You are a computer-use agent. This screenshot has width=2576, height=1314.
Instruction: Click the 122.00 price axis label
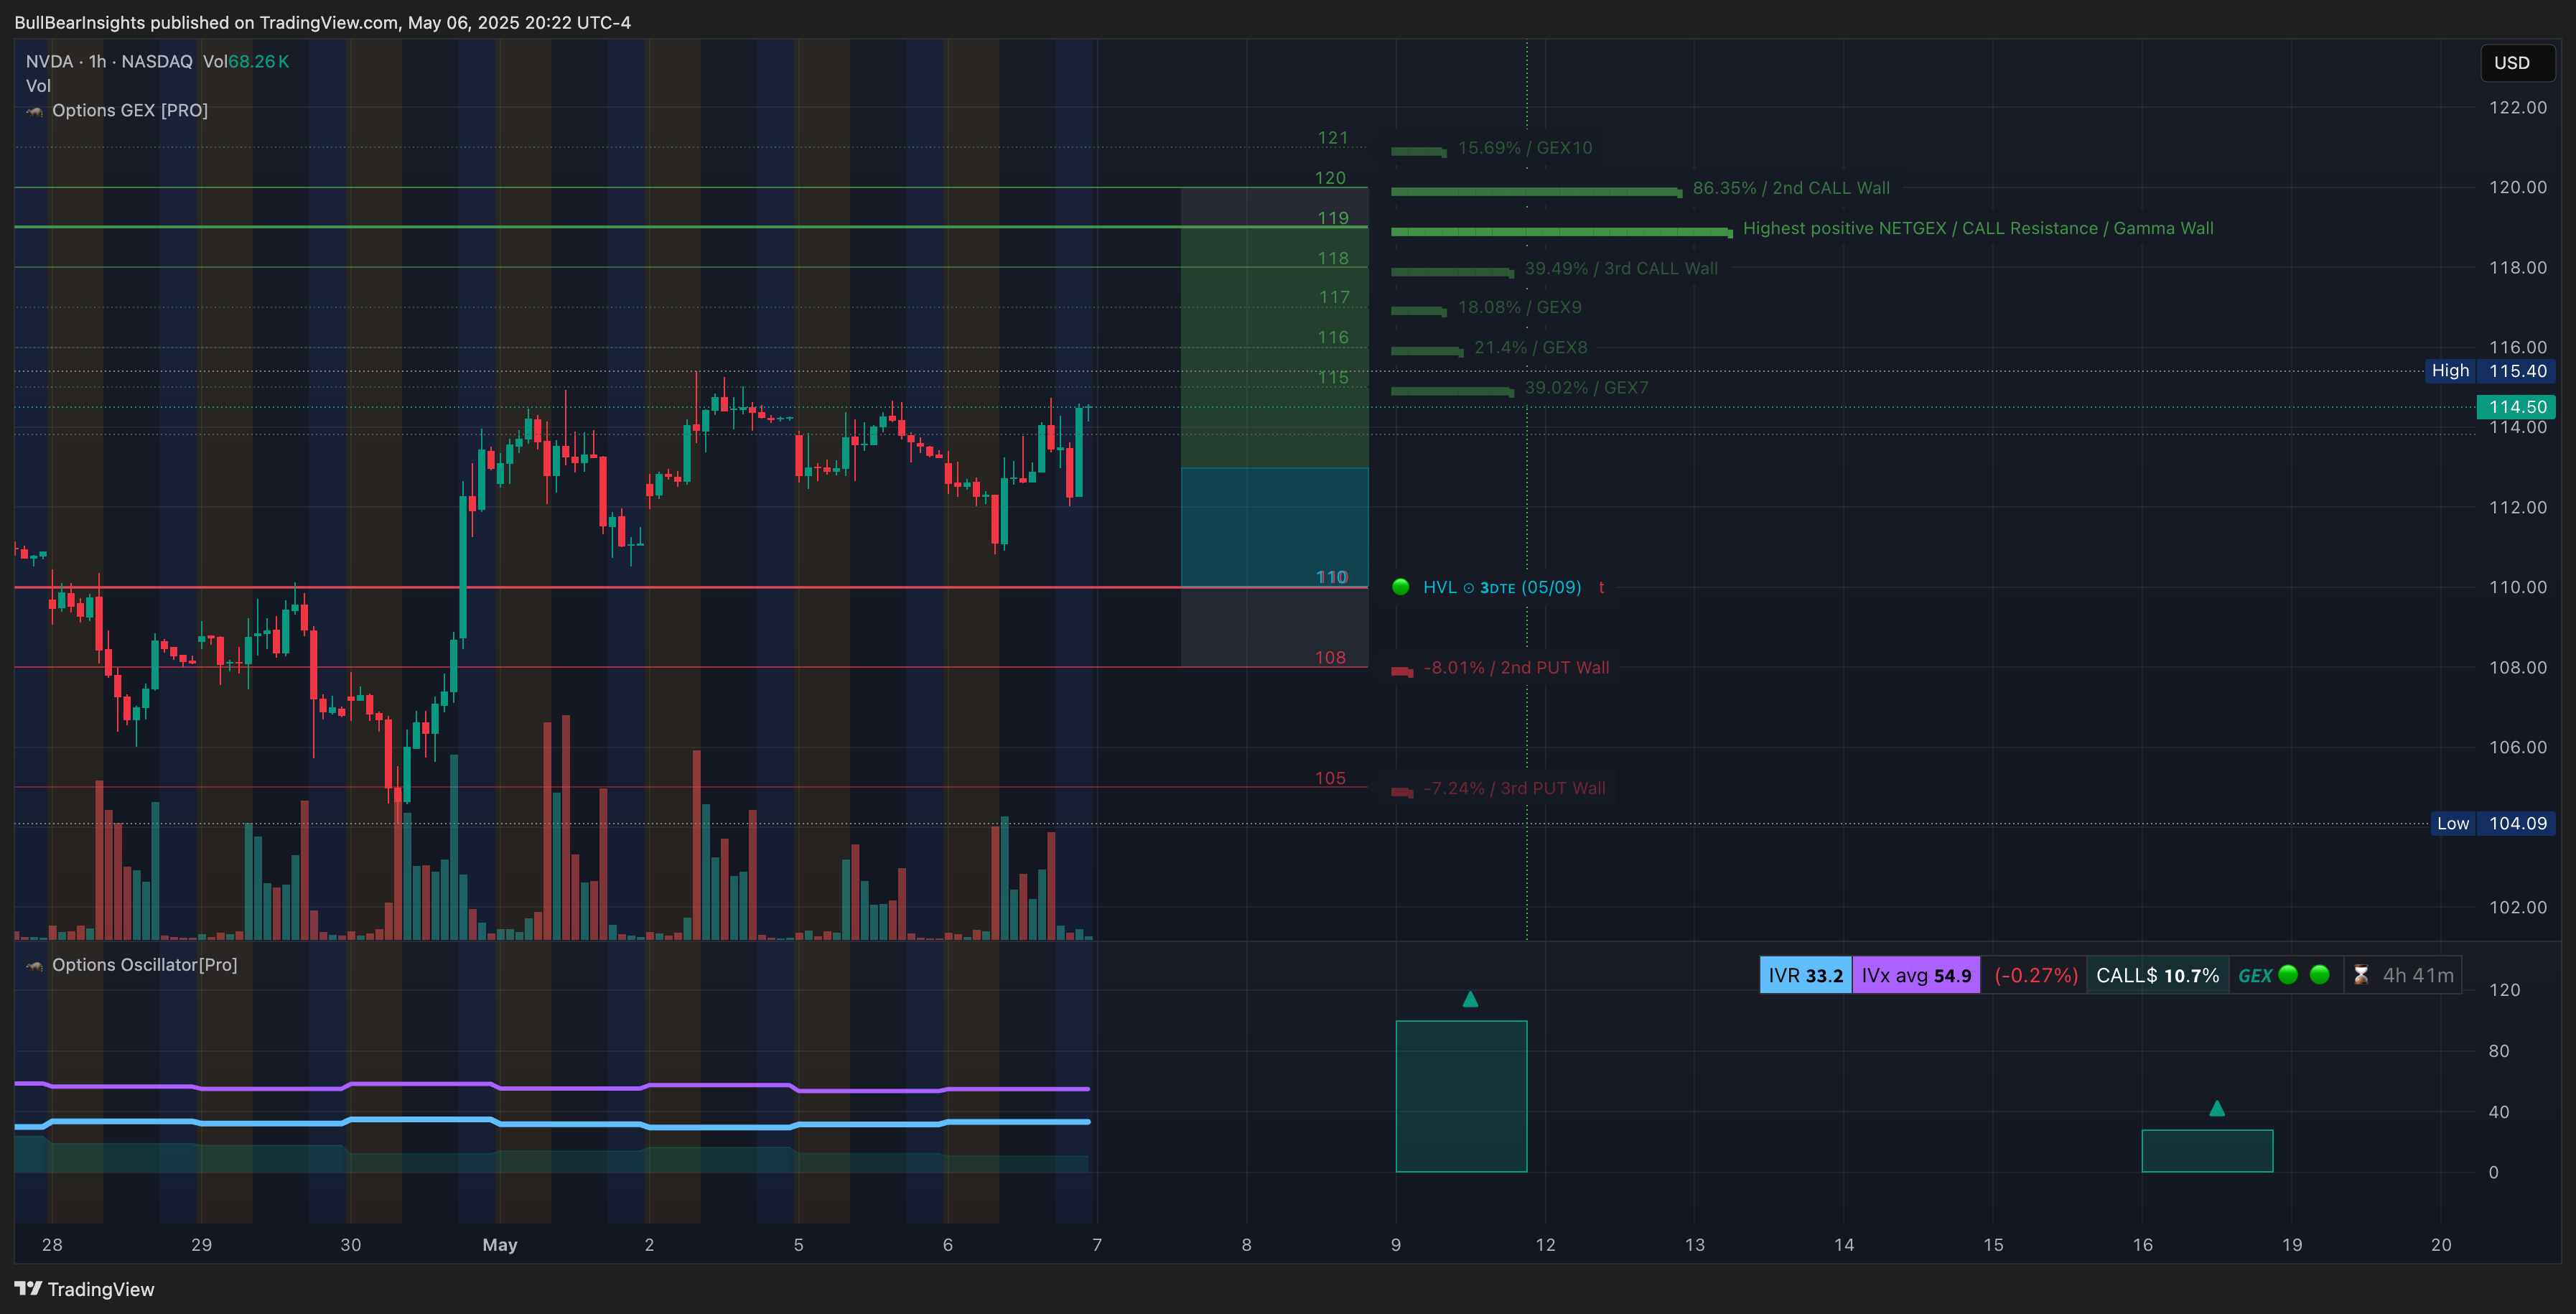[x=2517, y=107]
